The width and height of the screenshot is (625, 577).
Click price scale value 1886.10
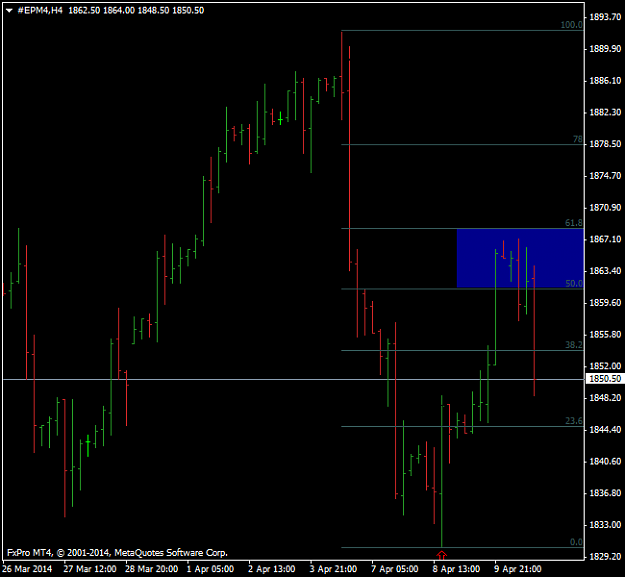point(605,80)
